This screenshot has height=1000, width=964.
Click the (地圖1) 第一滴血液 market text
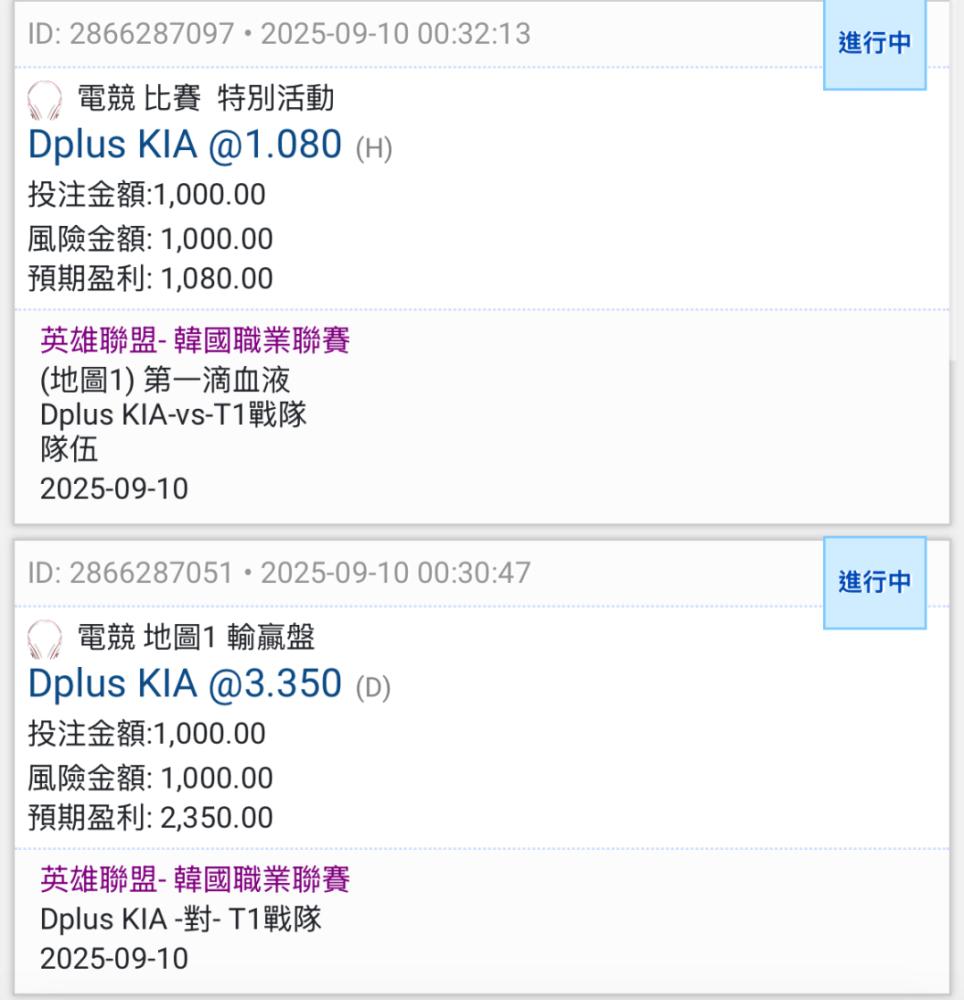[165, 381]
